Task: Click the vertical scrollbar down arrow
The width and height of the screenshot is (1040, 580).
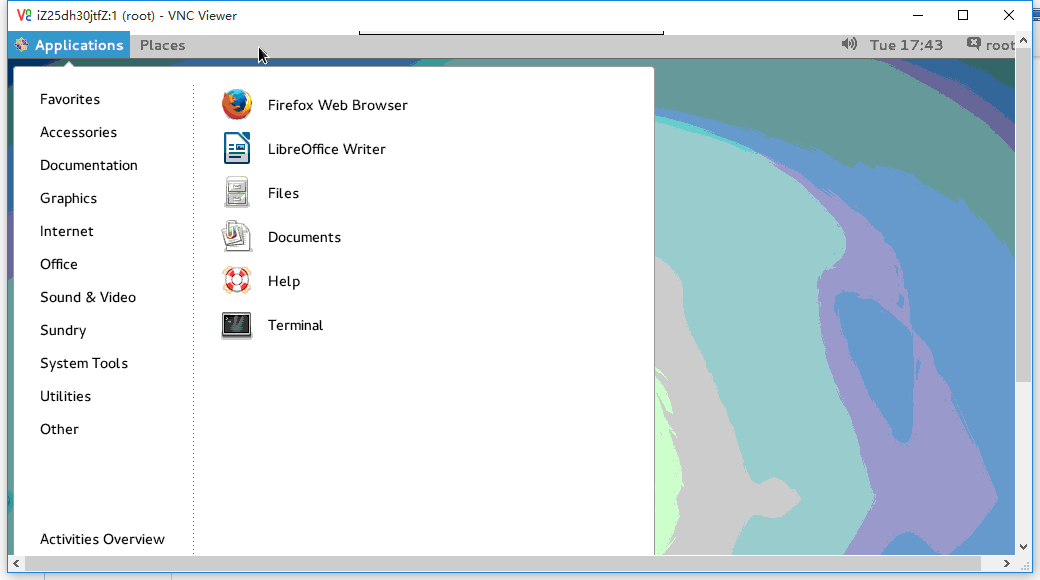Action: pos(1023,547)
